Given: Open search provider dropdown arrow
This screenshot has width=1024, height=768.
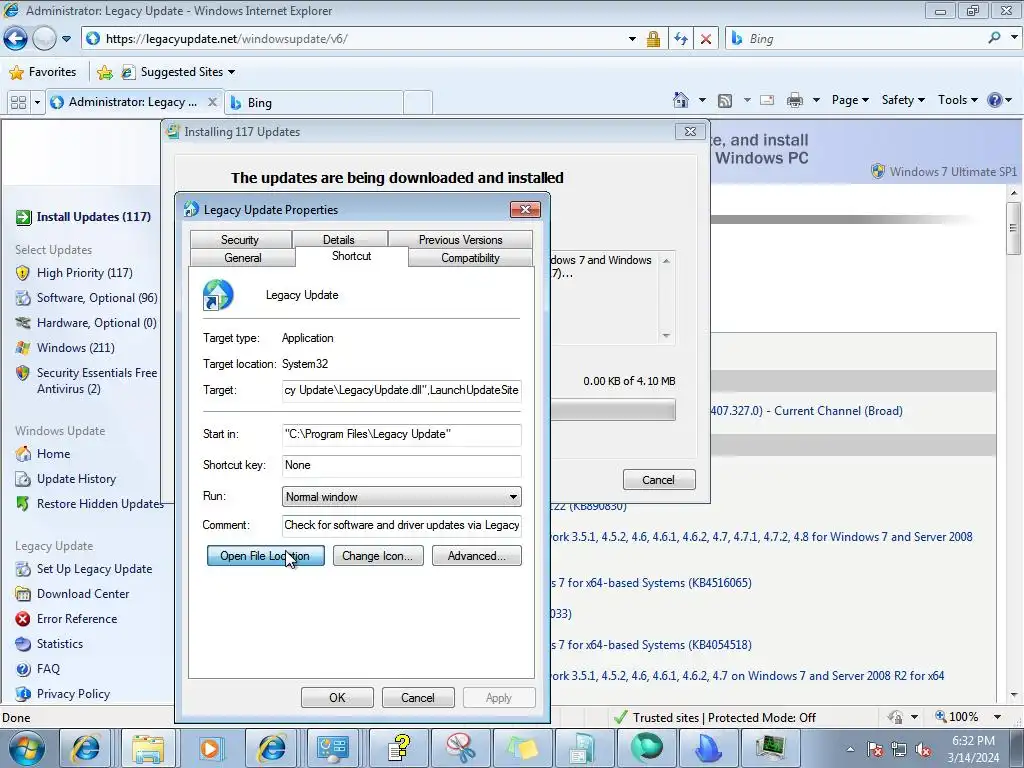Looking at the screenshot, I should click(x=1014, y=39).
